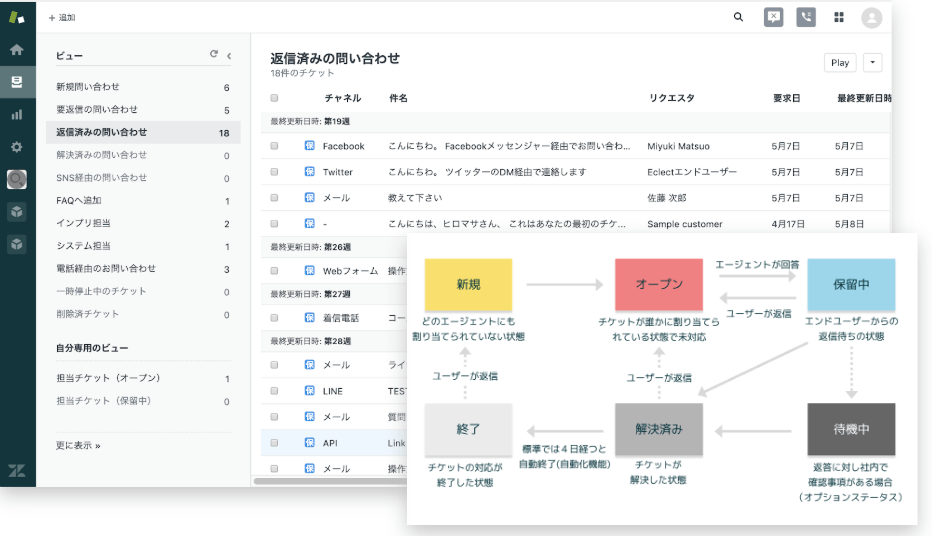Sort by the 要求日 column header
The image size is (932, 536).
787,98
